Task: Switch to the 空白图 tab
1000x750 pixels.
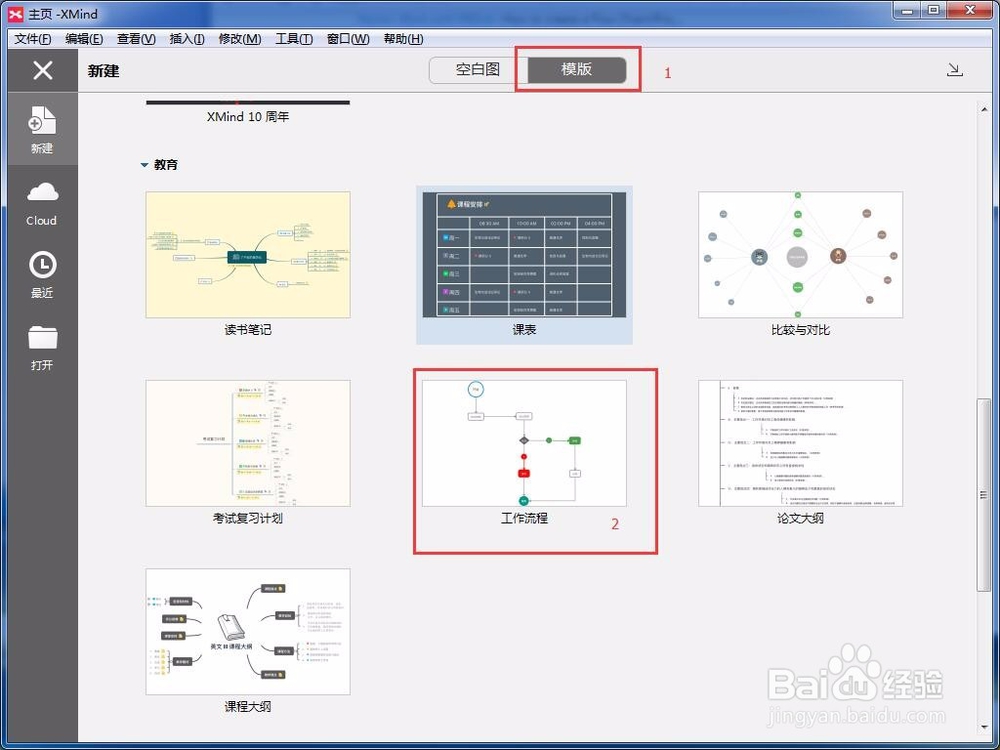Action: 478,70
